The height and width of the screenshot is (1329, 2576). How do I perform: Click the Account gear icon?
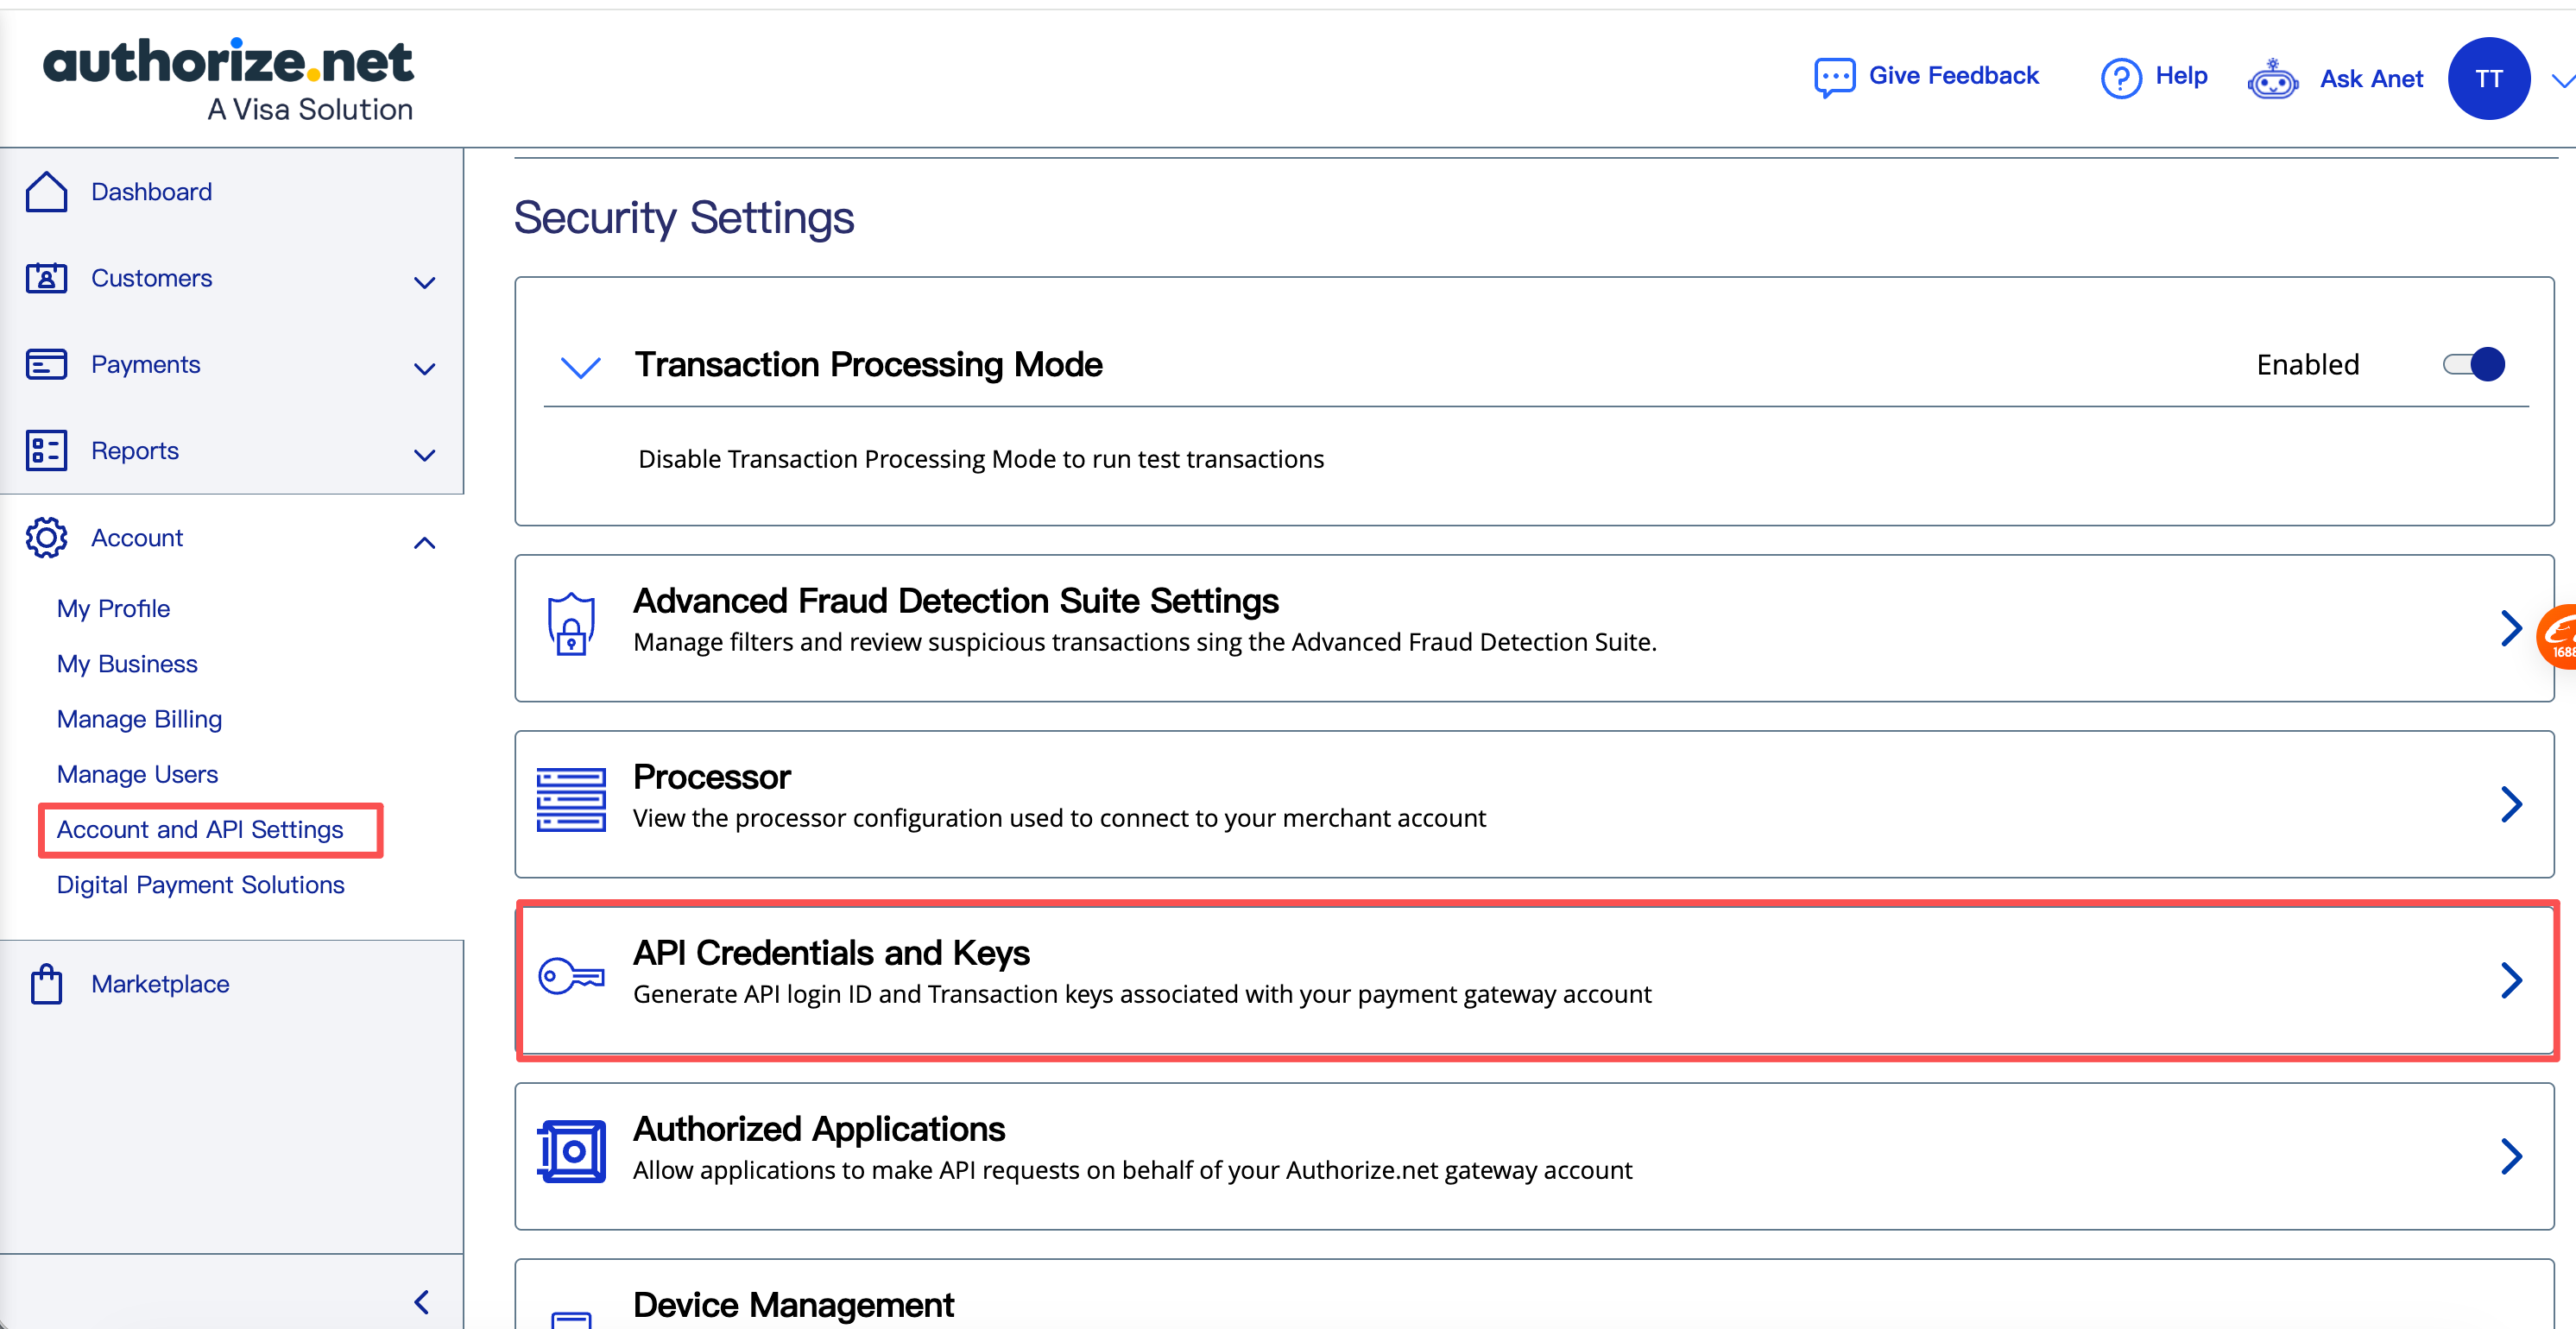point(46,538)
